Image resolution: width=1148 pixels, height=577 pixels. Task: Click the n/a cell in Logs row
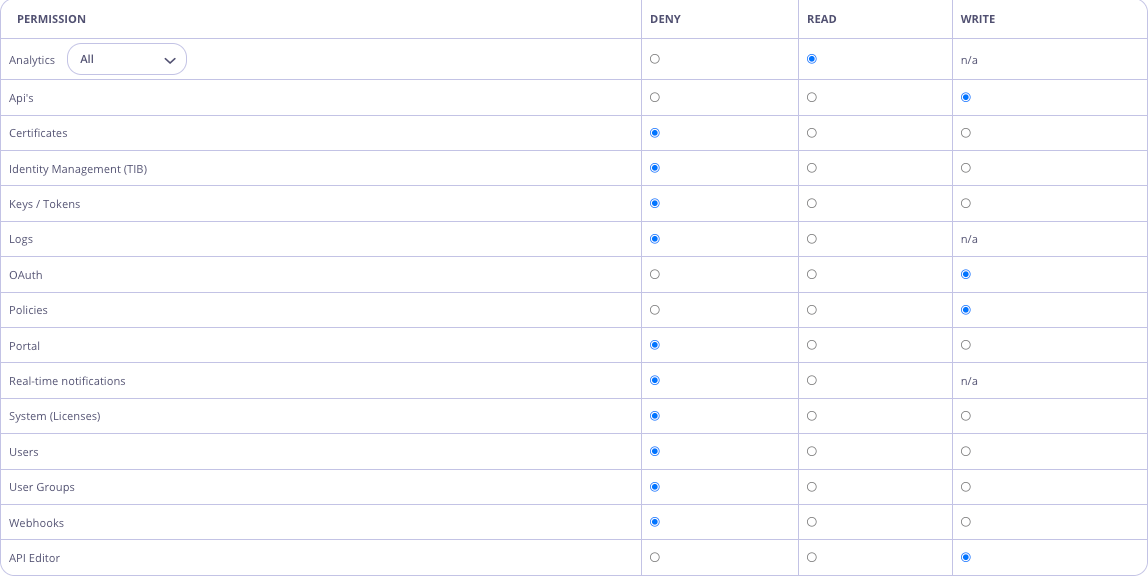(x=969, y=239)
